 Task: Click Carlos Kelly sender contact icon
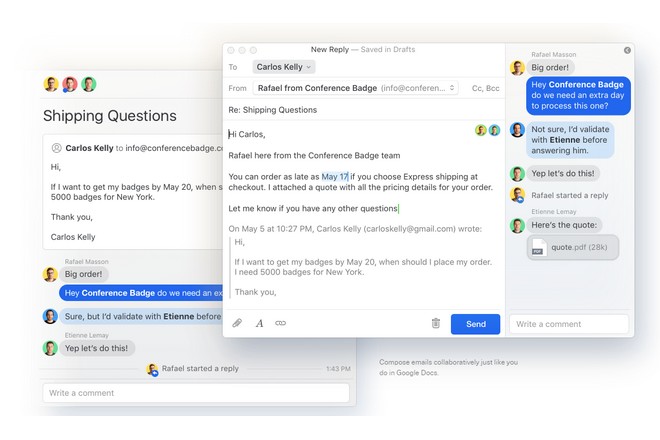(x=56, y=148)
